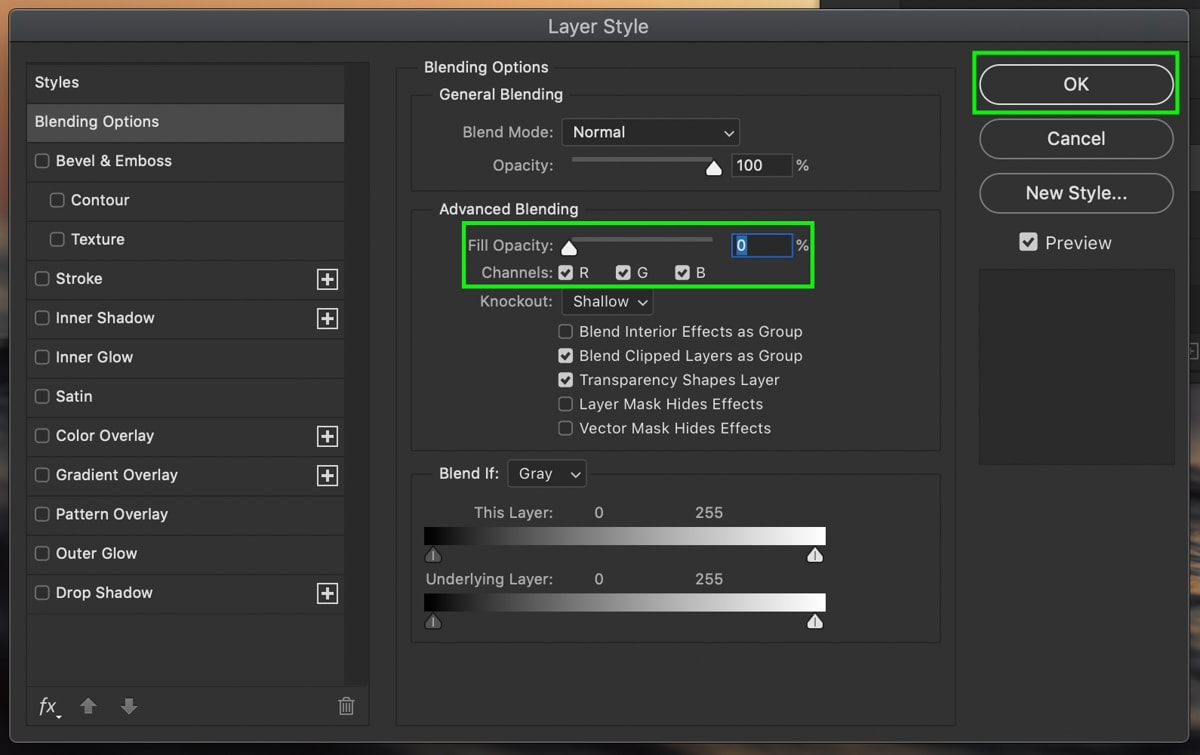1200x755 pixels.
Task: Uncheck the B channel checkbox
Action: tap(682, 272)
